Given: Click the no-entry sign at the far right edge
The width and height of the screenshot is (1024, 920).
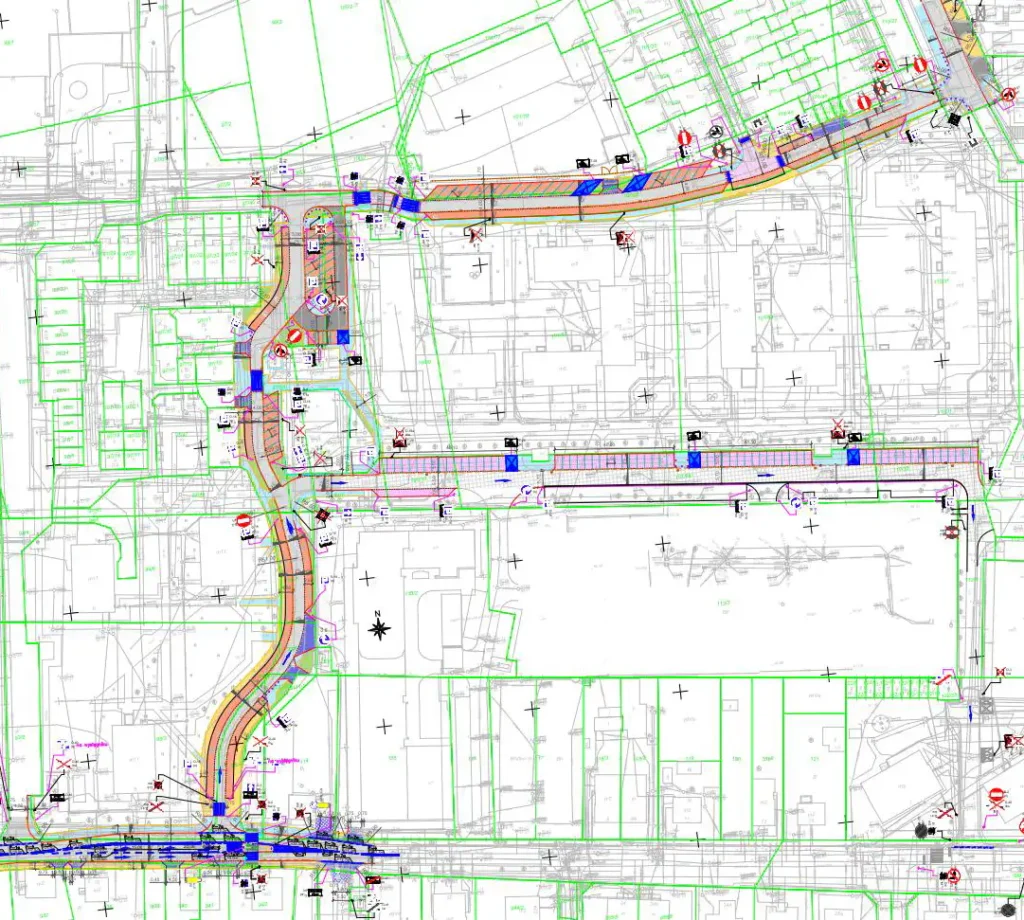Looking at the screenshot, I should 996,795.
